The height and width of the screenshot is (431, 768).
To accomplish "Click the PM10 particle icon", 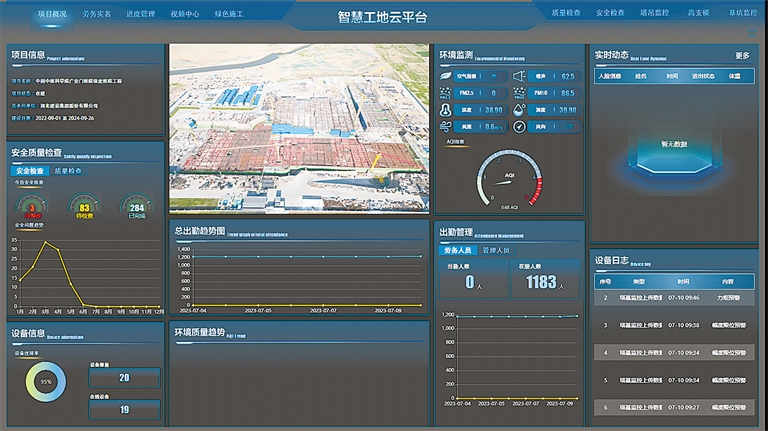I will (519, 93).
